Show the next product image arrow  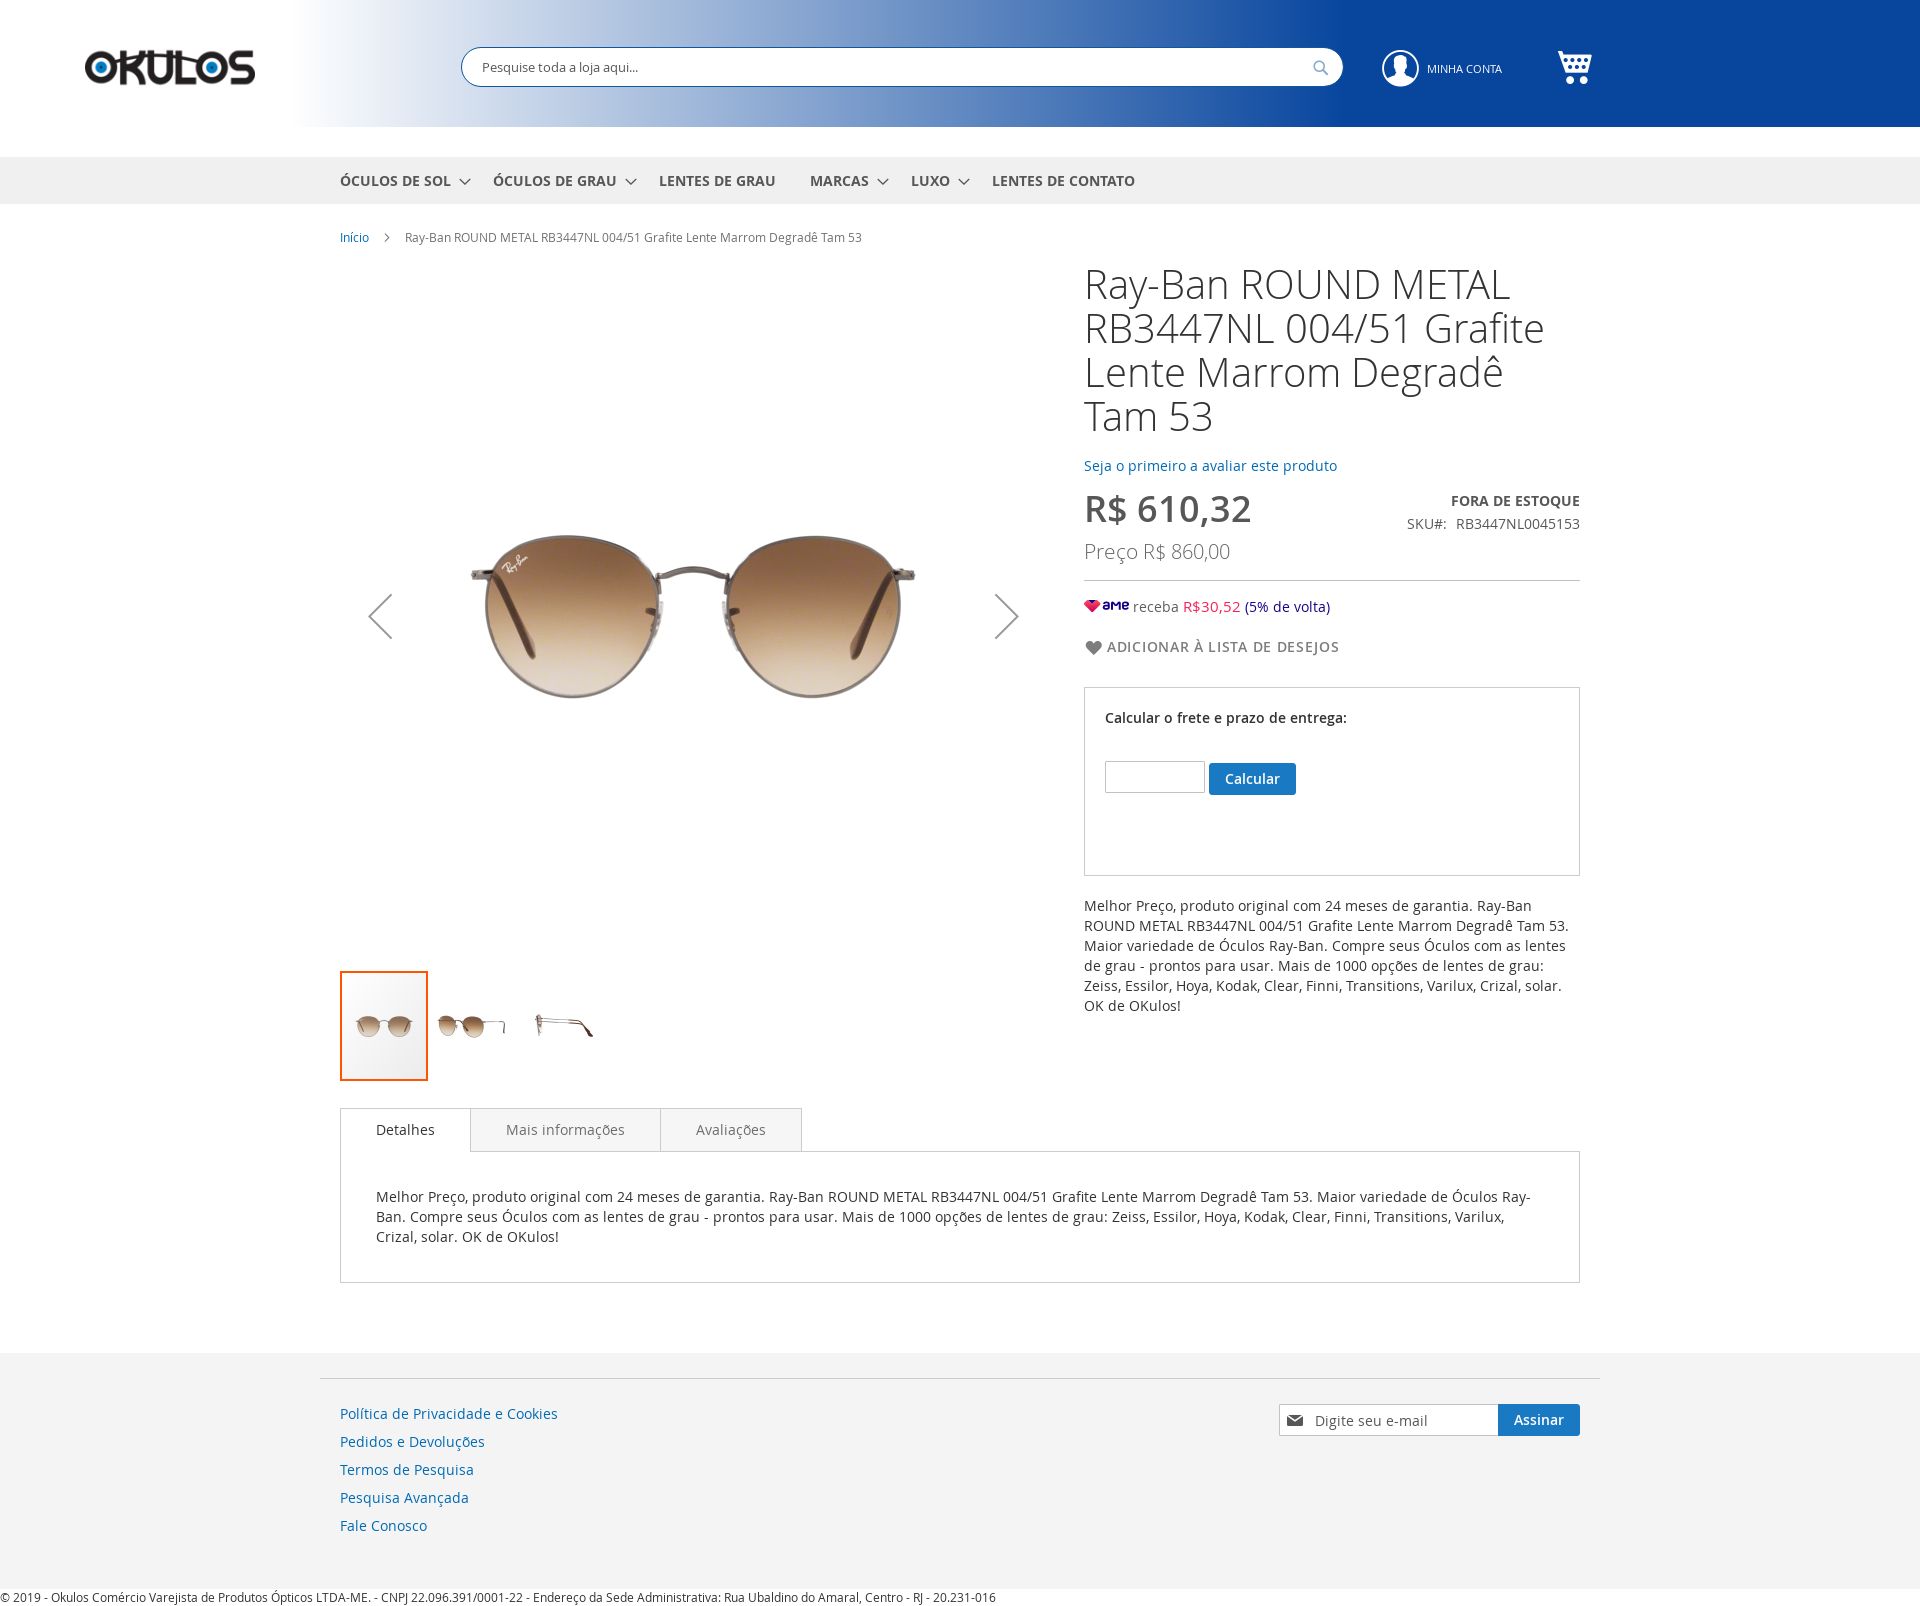[1006, 616]
